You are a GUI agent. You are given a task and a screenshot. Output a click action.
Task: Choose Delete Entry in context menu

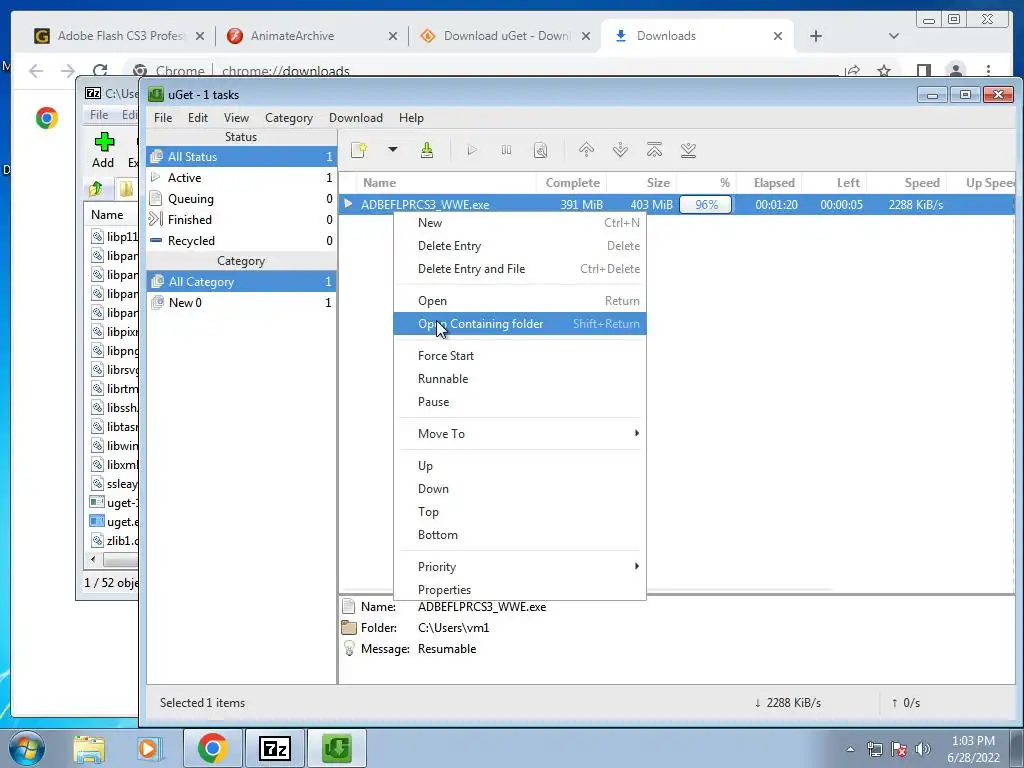point(520,246)
